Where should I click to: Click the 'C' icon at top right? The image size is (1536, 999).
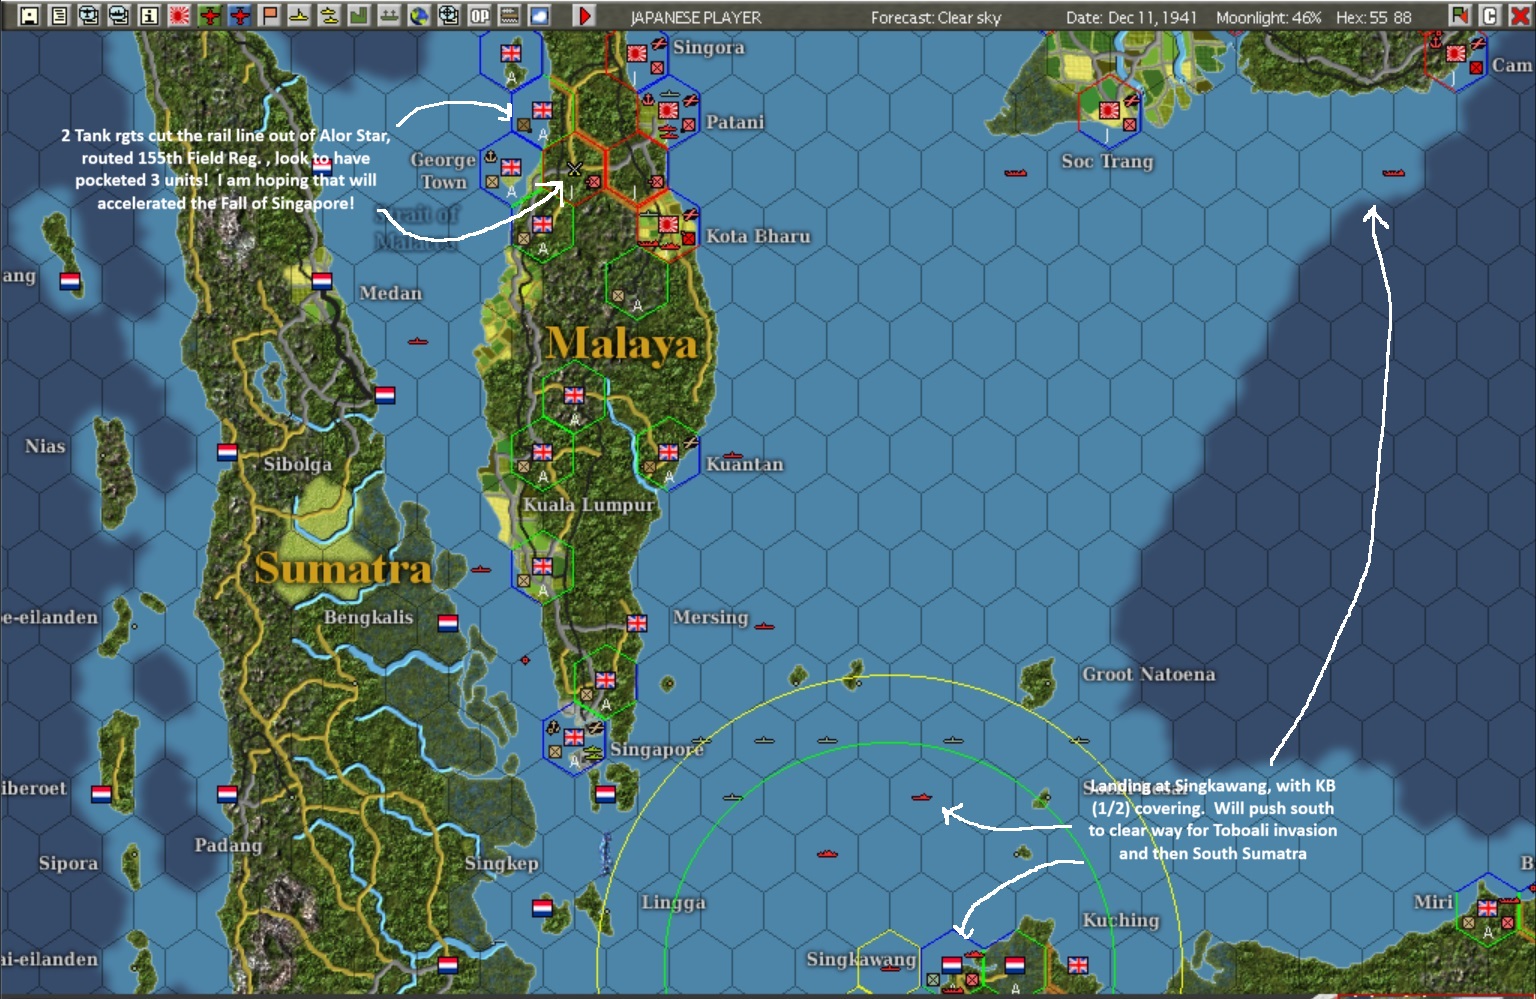[1490, 15]
